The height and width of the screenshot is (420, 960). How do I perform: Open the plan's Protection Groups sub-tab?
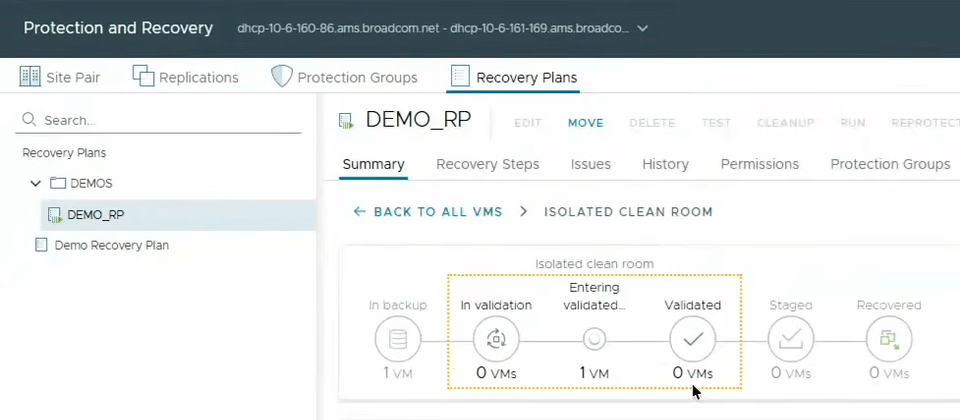point(890,164)
